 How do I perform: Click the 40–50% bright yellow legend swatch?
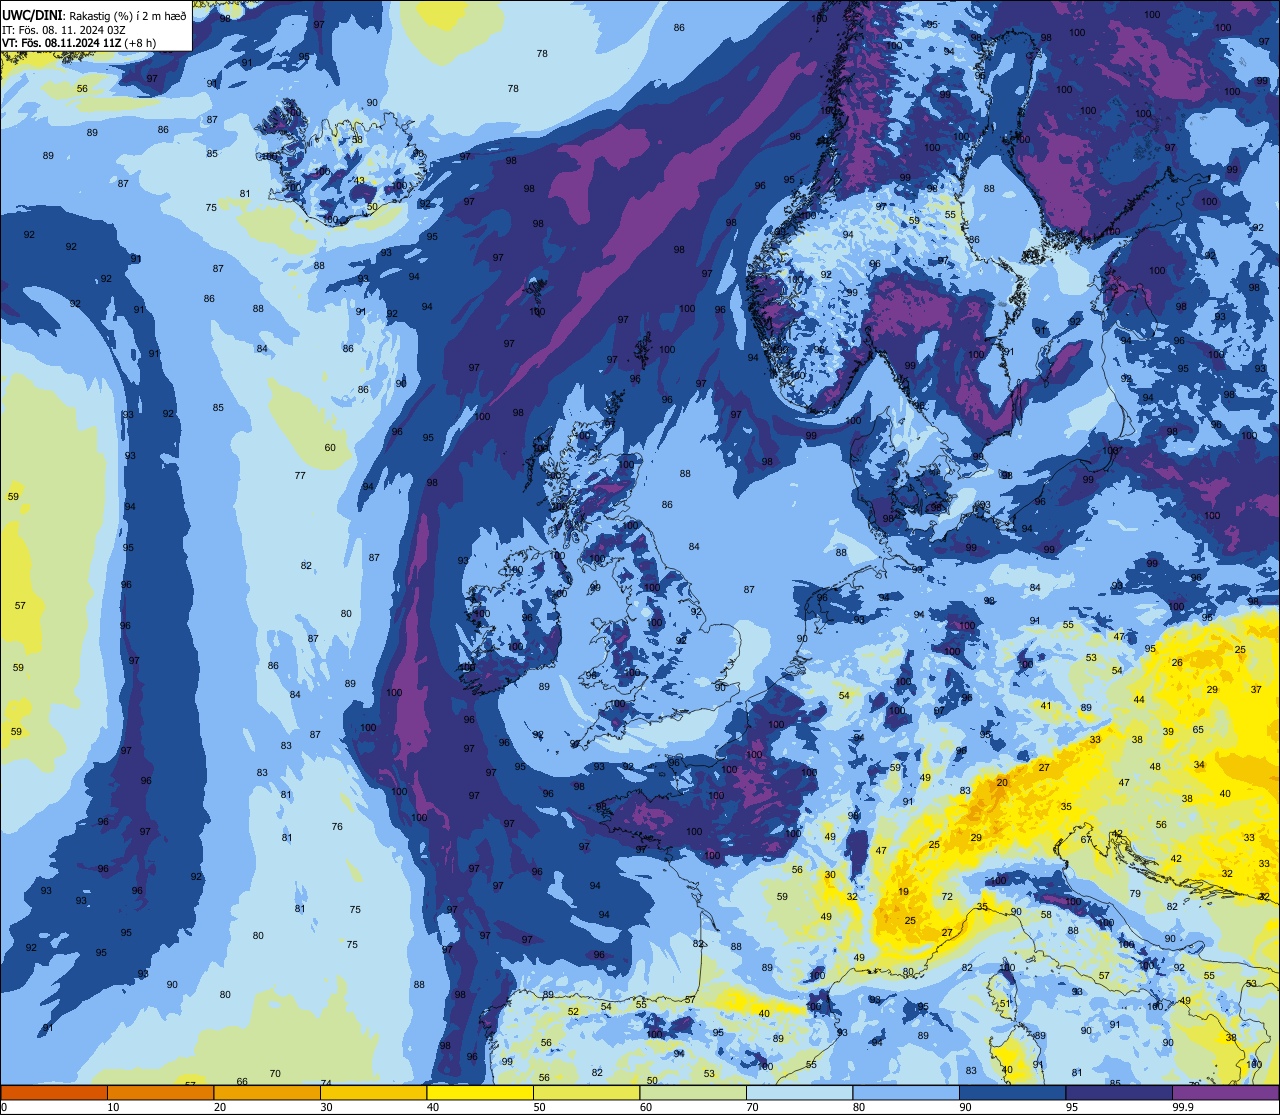[x=480, y=1092]
